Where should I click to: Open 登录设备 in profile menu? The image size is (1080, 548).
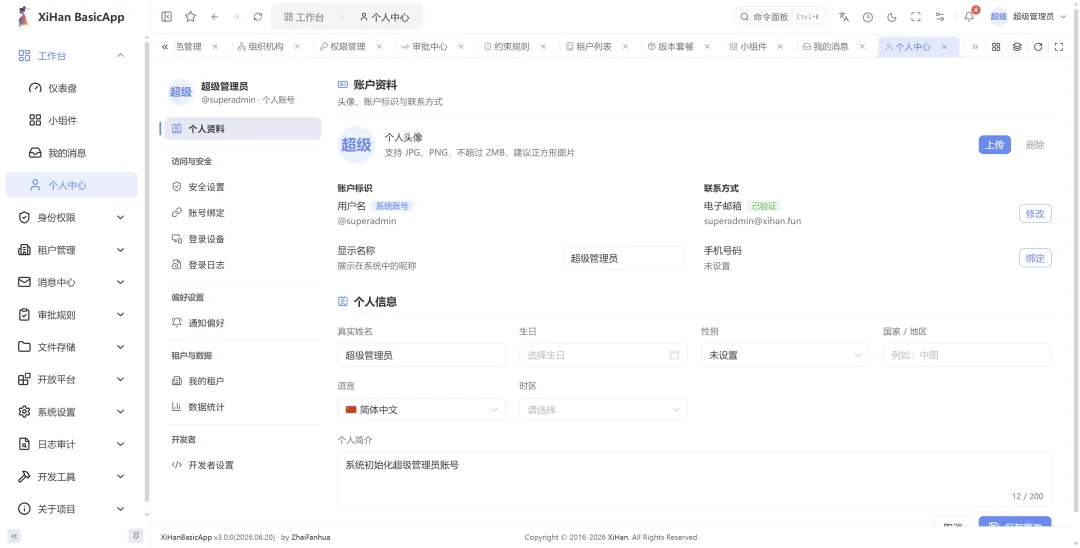(x=243, y=239)
